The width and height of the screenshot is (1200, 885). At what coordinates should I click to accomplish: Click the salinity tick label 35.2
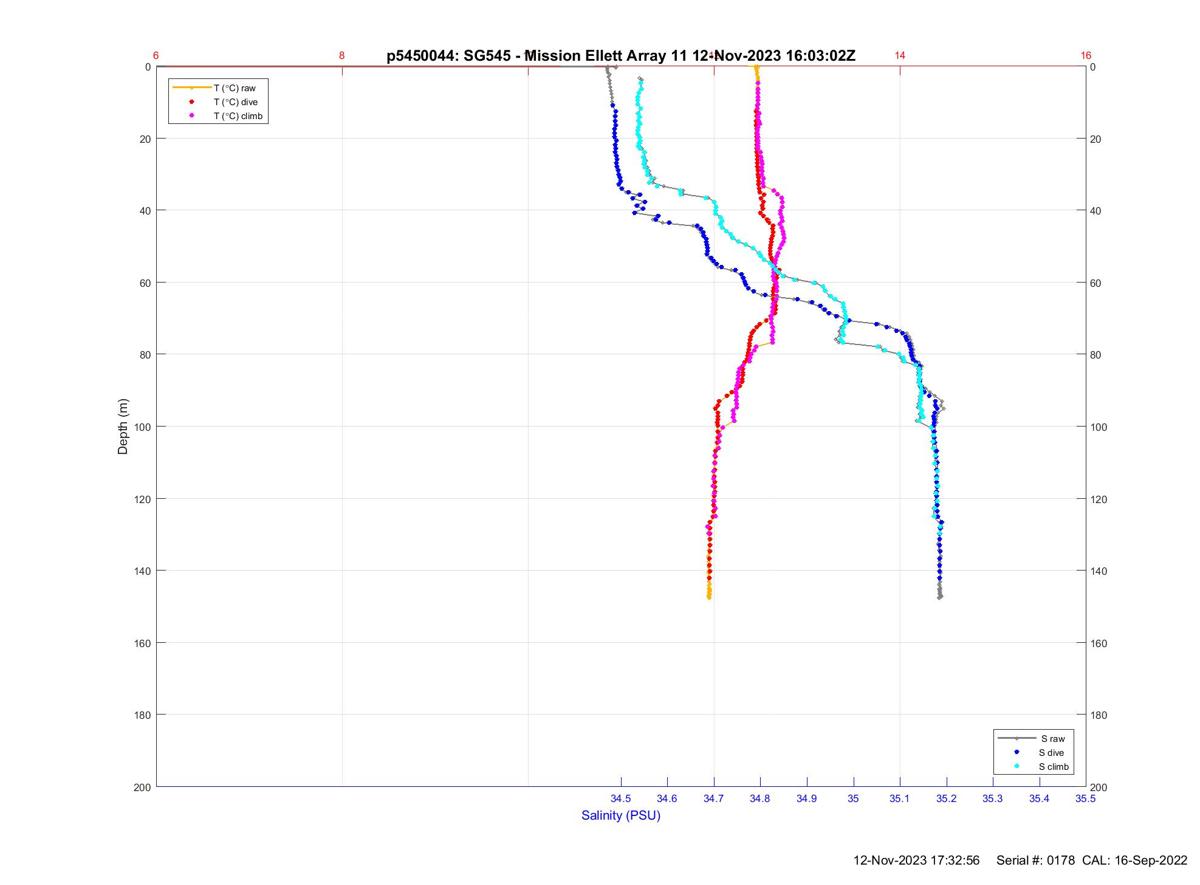click(946, 799)
